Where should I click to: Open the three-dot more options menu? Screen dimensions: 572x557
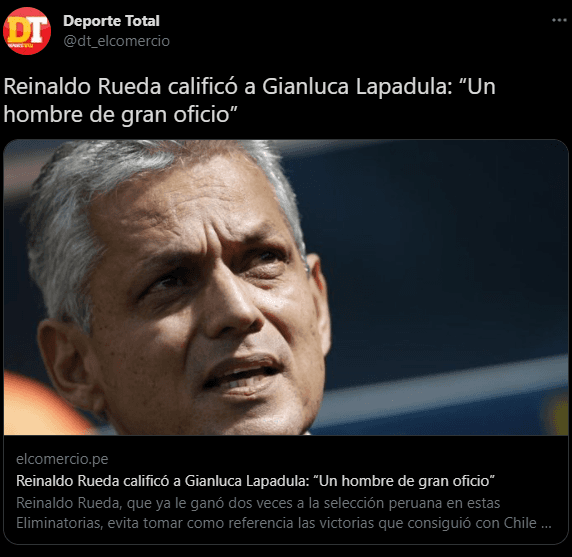[x=559, y=20]
